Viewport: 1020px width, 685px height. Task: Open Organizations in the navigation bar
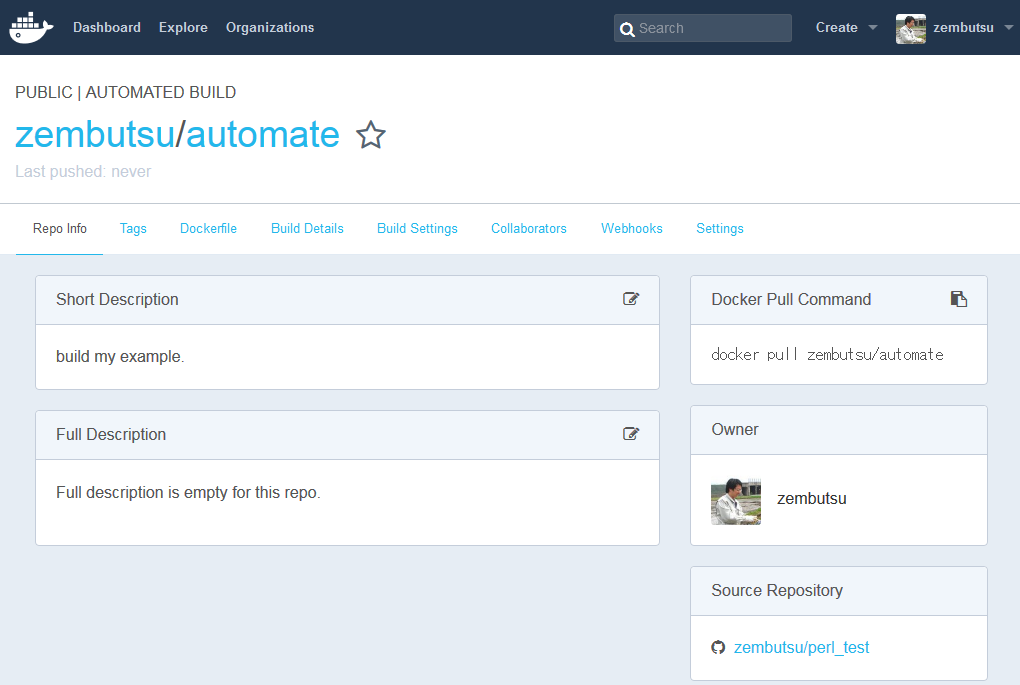(x=270, y=27)
